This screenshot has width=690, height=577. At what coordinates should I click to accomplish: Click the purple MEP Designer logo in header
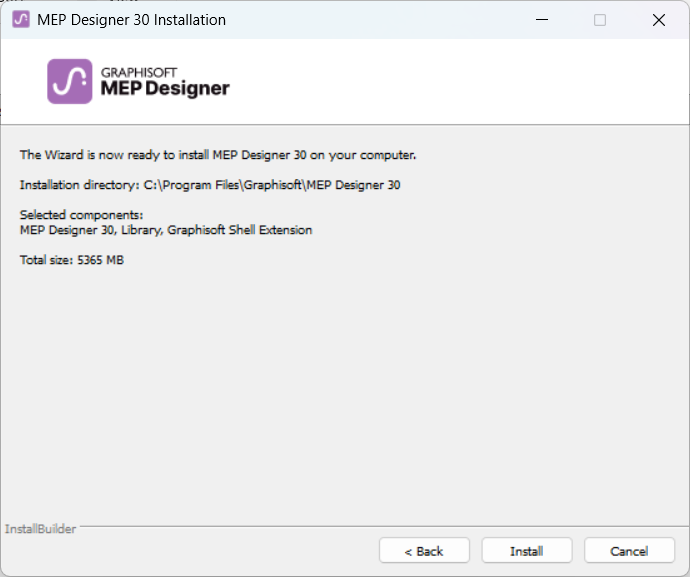tap(70, 81)
